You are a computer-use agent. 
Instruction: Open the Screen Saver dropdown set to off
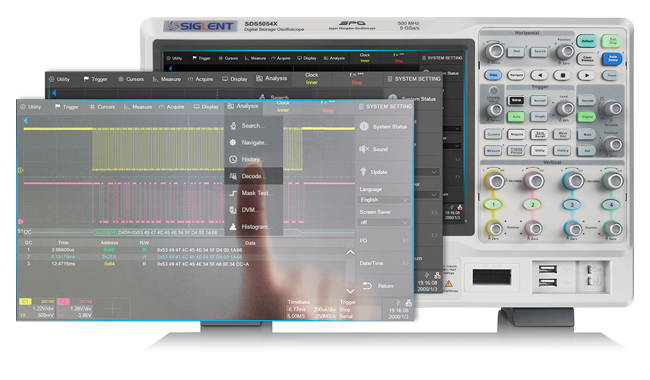pos(384,223)
